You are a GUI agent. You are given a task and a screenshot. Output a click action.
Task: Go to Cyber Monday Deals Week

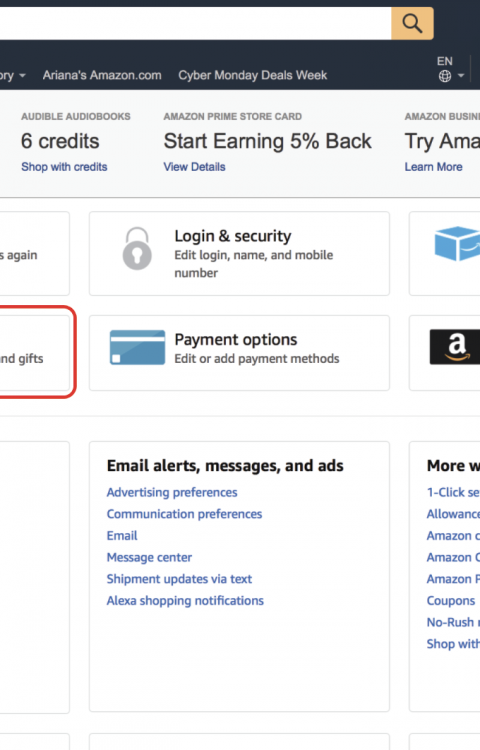pyautogui.click(x=252, y=75)
